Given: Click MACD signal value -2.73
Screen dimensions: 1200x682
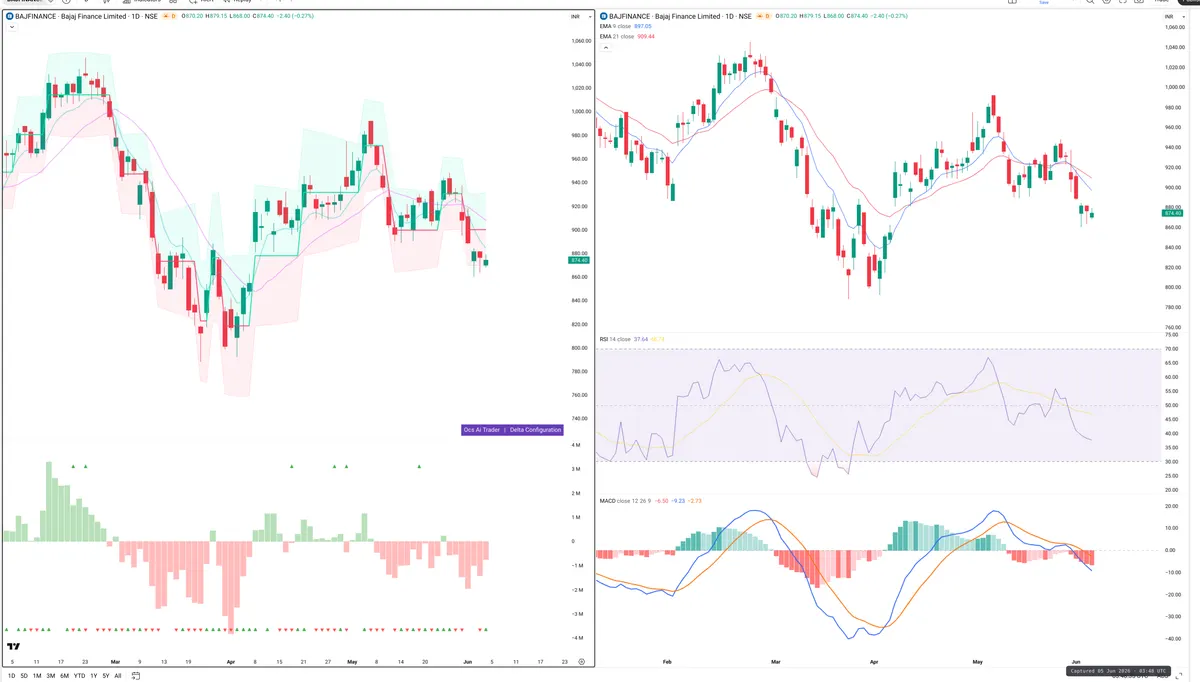Looking at the screenshot, I should click(x=695, y=500).
